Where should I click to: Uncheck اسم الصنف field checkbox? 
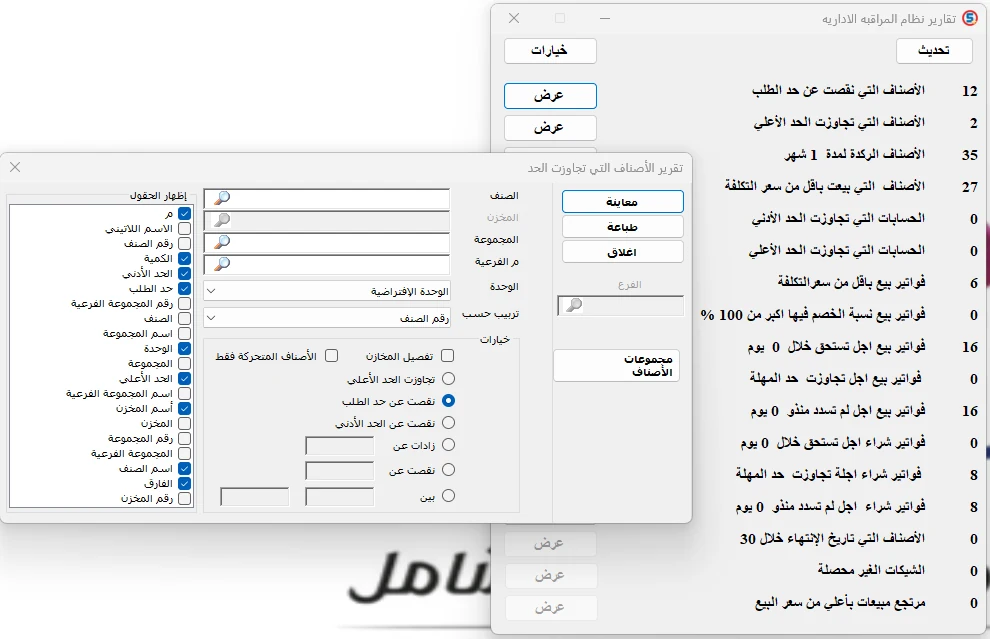[184, 469]
